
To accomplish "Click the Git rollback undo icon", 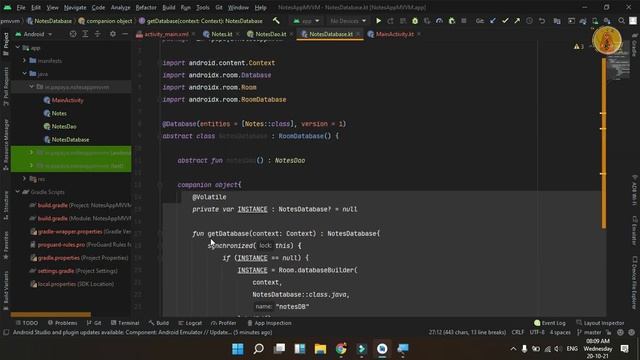I will [542, 21].
